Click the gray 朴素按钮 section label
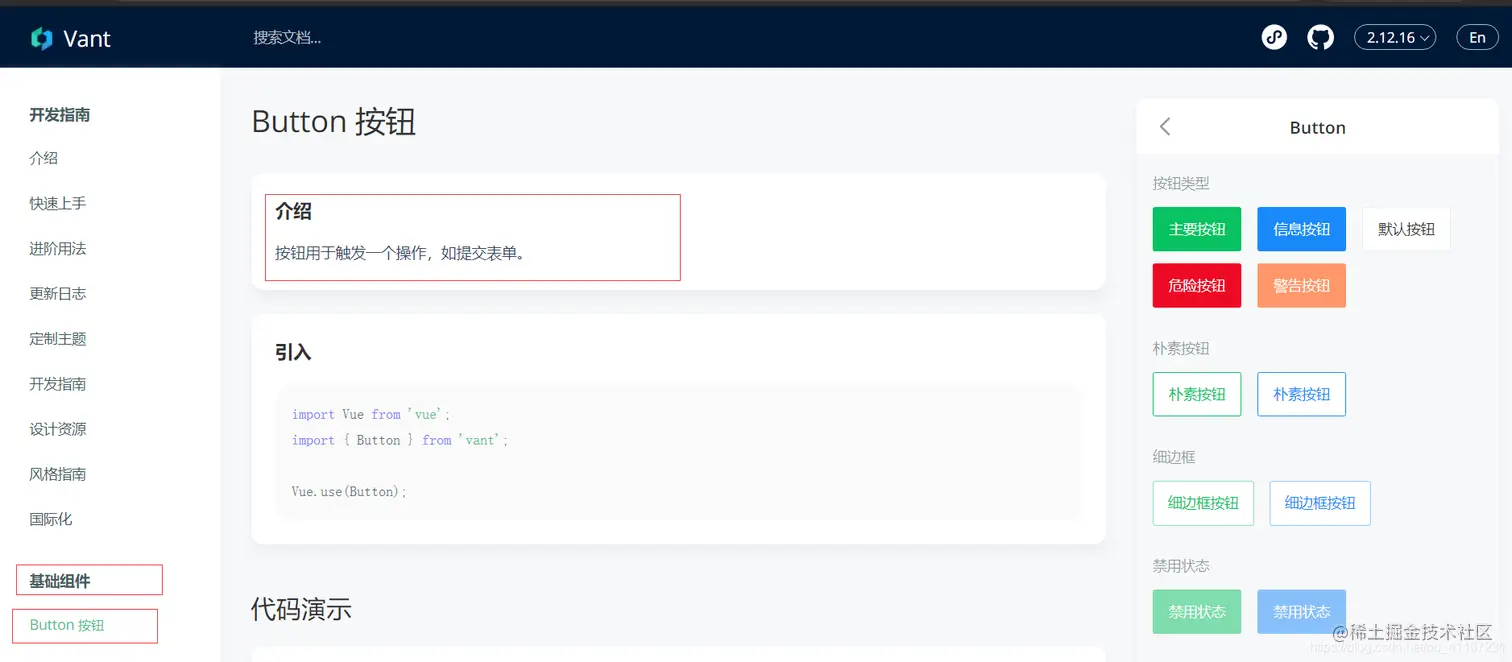Screen dimensions: 1512x662 click(x=1181, y=348)
